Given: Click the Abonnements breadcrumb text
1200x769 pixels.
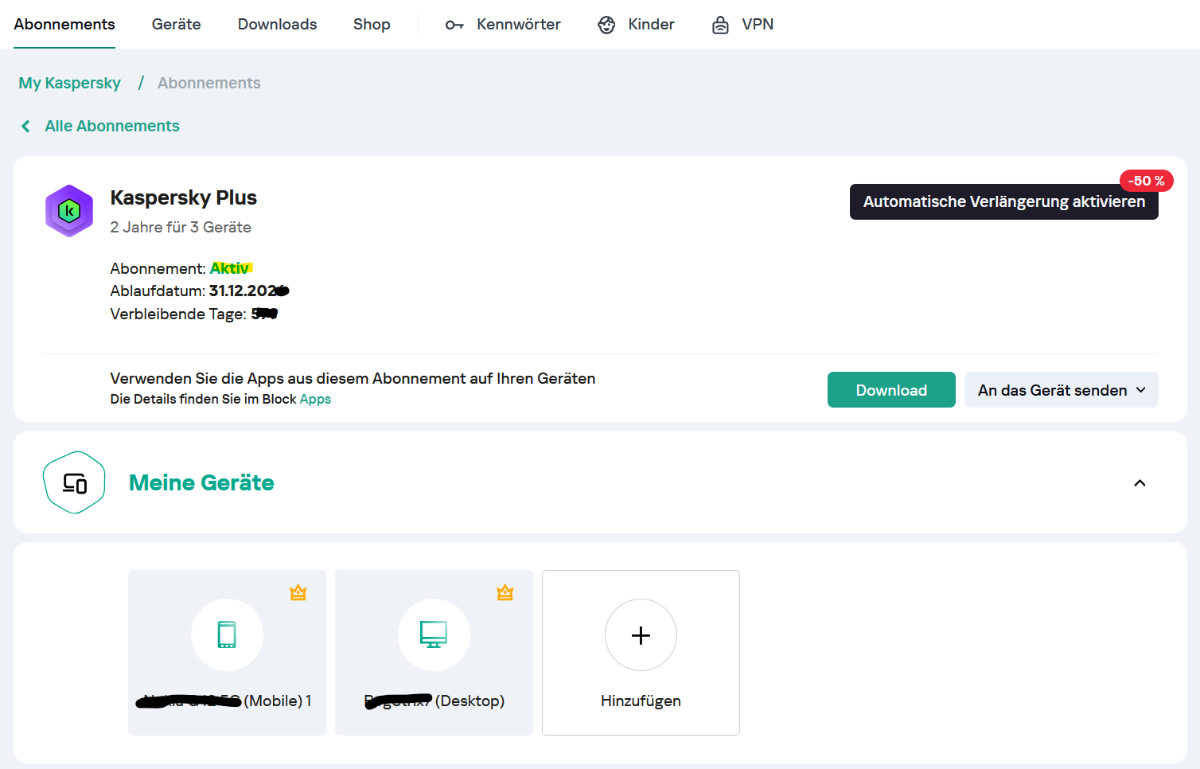Looking at the screenshot, I should click(x=209, y=83).
